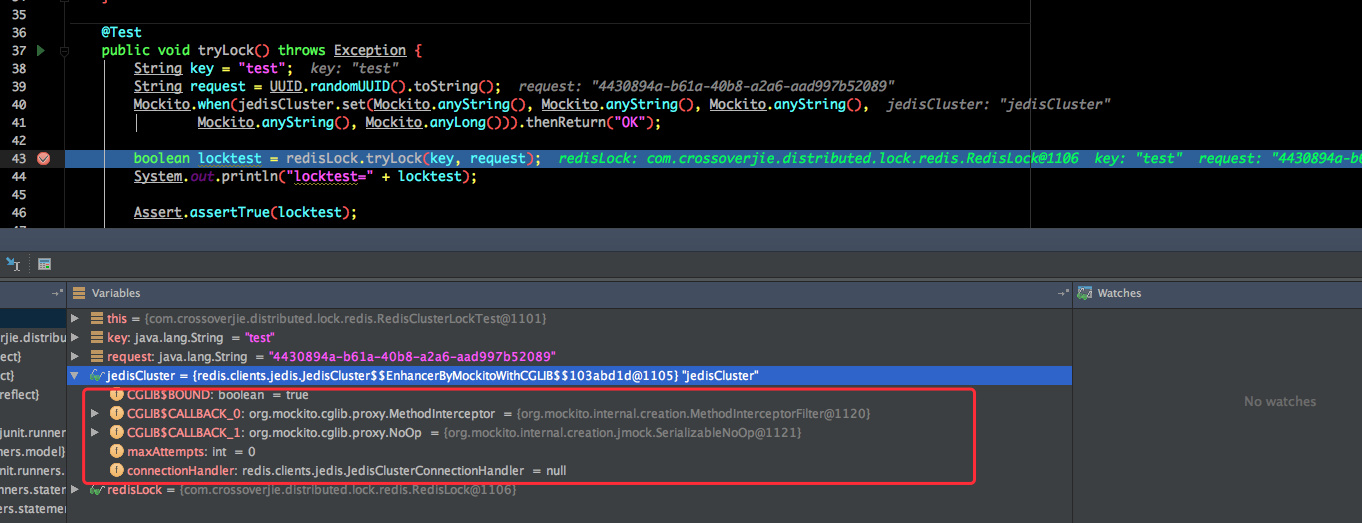Expand the CGLIB$CALLBACK_0 field

pos(95,413)
